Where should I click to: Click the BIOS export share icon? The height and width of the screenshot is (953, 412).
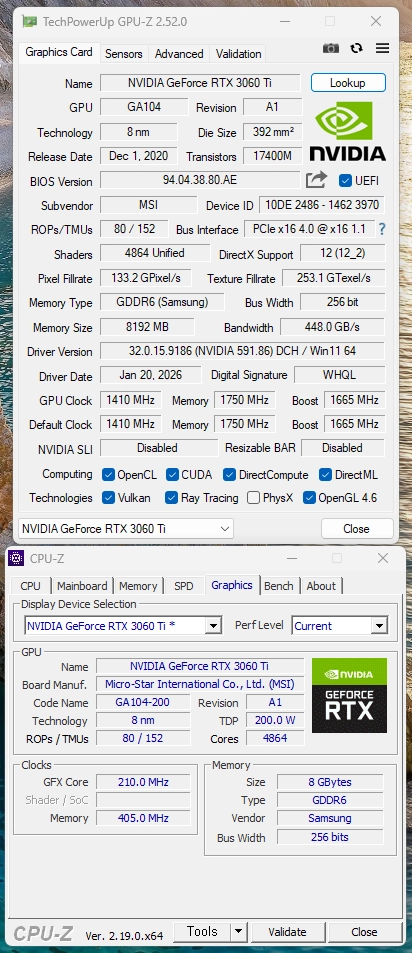(316, 180)
